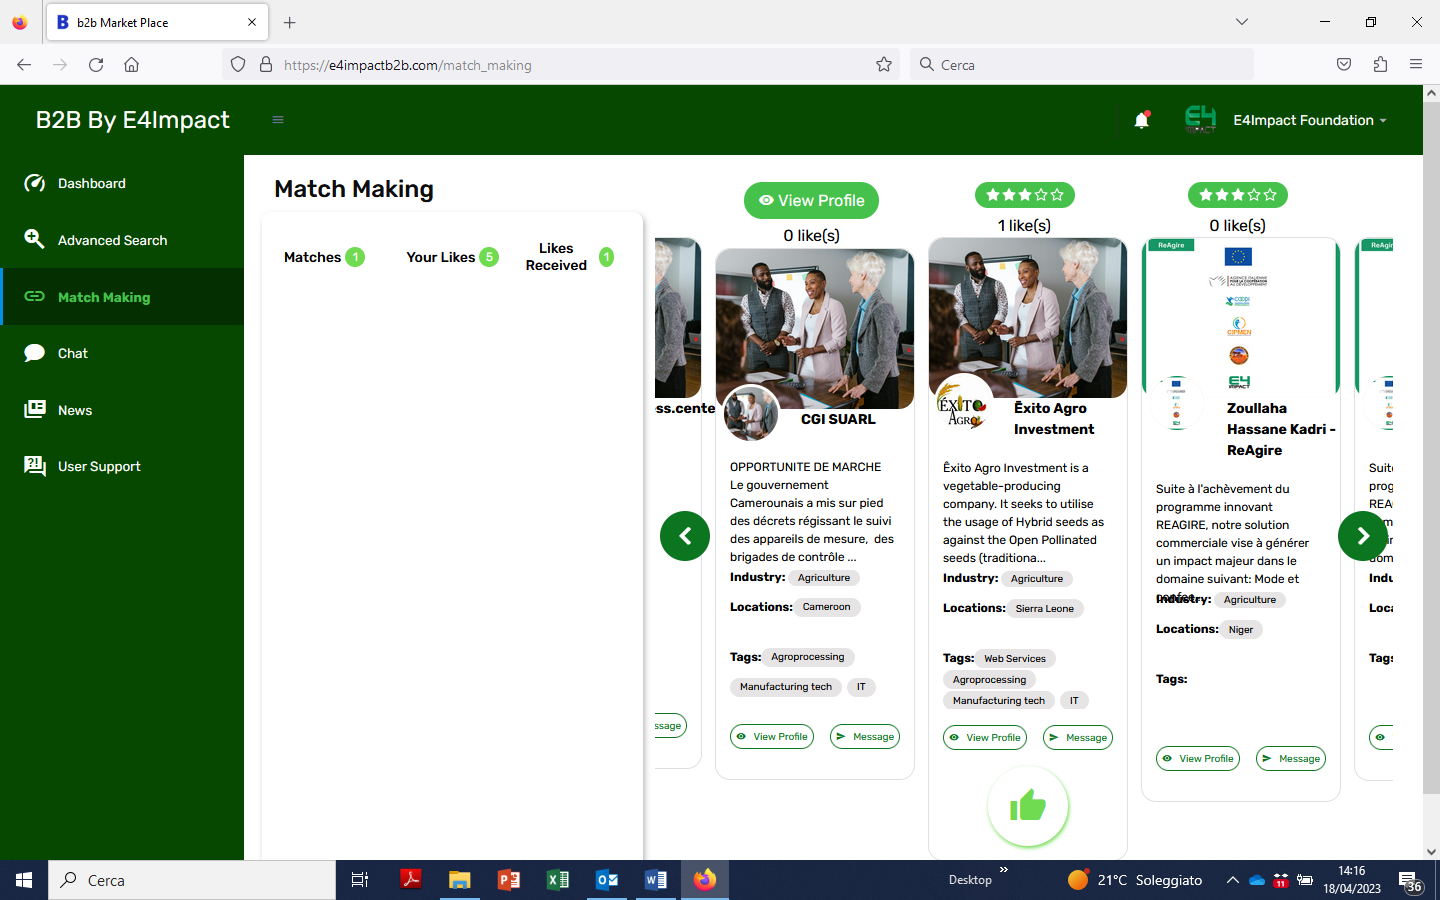Viewport: 1440px width, 900px height.
Task: Click the News newspaper icon
Action: pyautogui.click(x=35, y=409)
